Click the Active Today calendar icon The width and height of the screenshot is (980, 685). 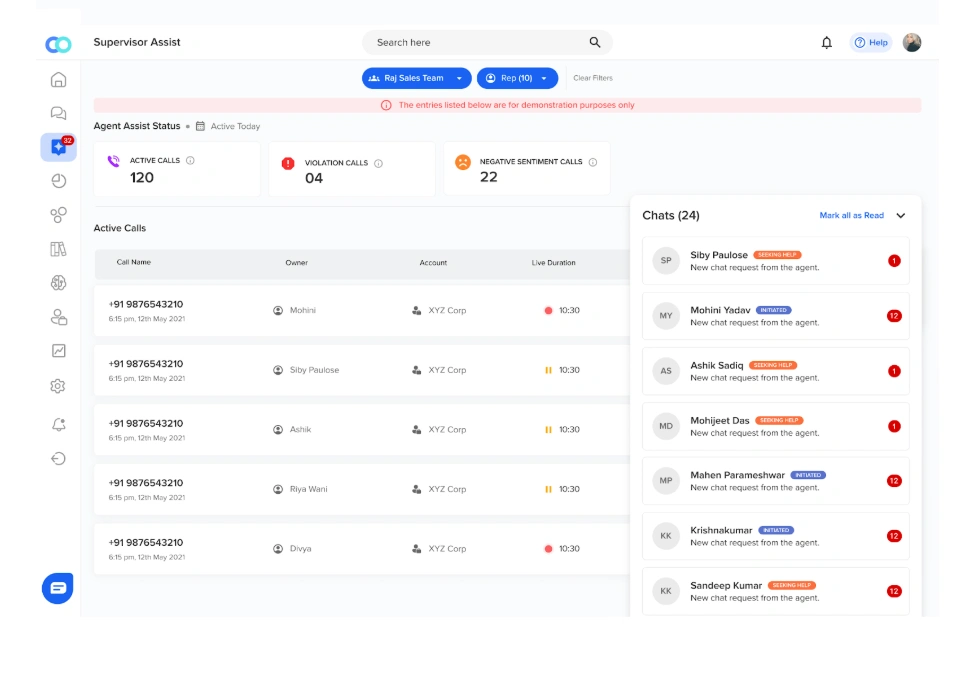(x=200, y=126)
